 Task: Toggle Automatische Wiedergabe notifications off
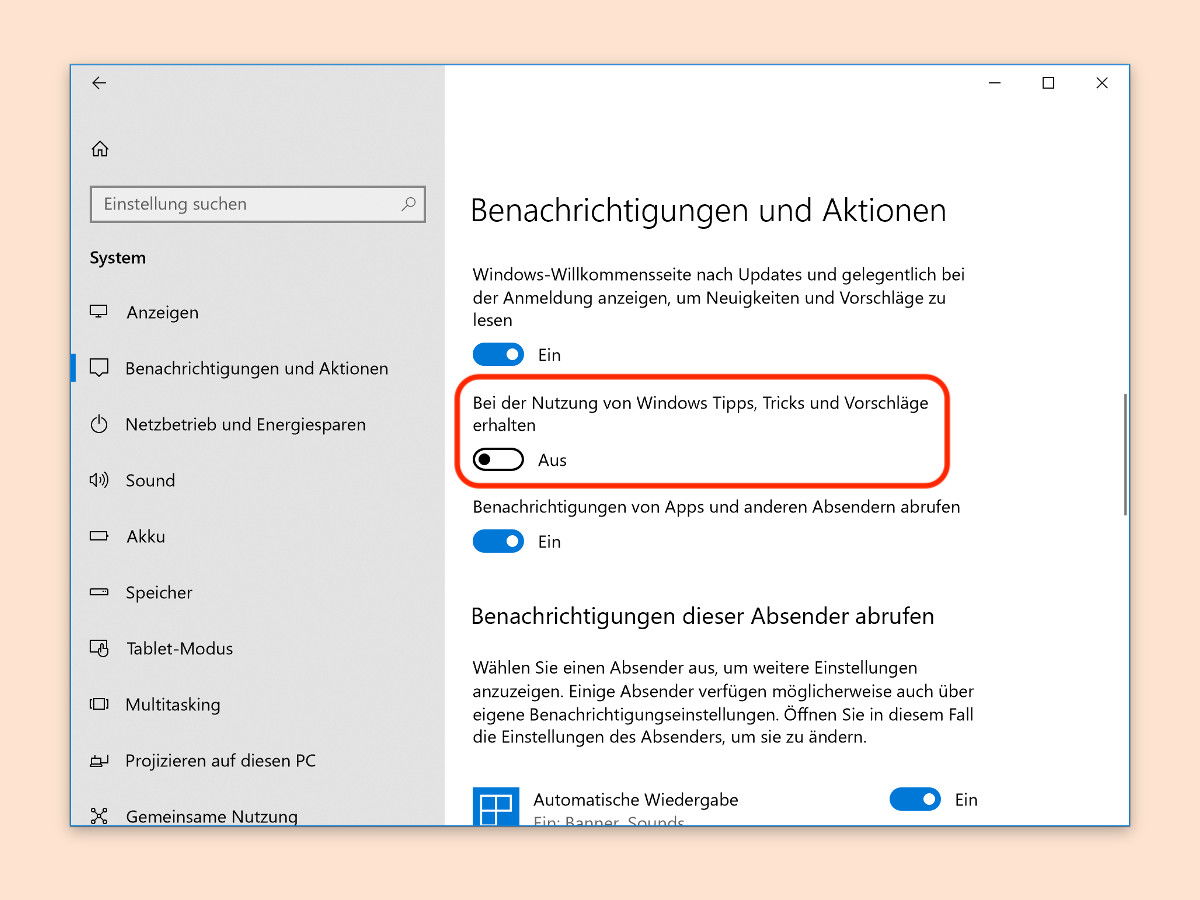click(915, 799)
